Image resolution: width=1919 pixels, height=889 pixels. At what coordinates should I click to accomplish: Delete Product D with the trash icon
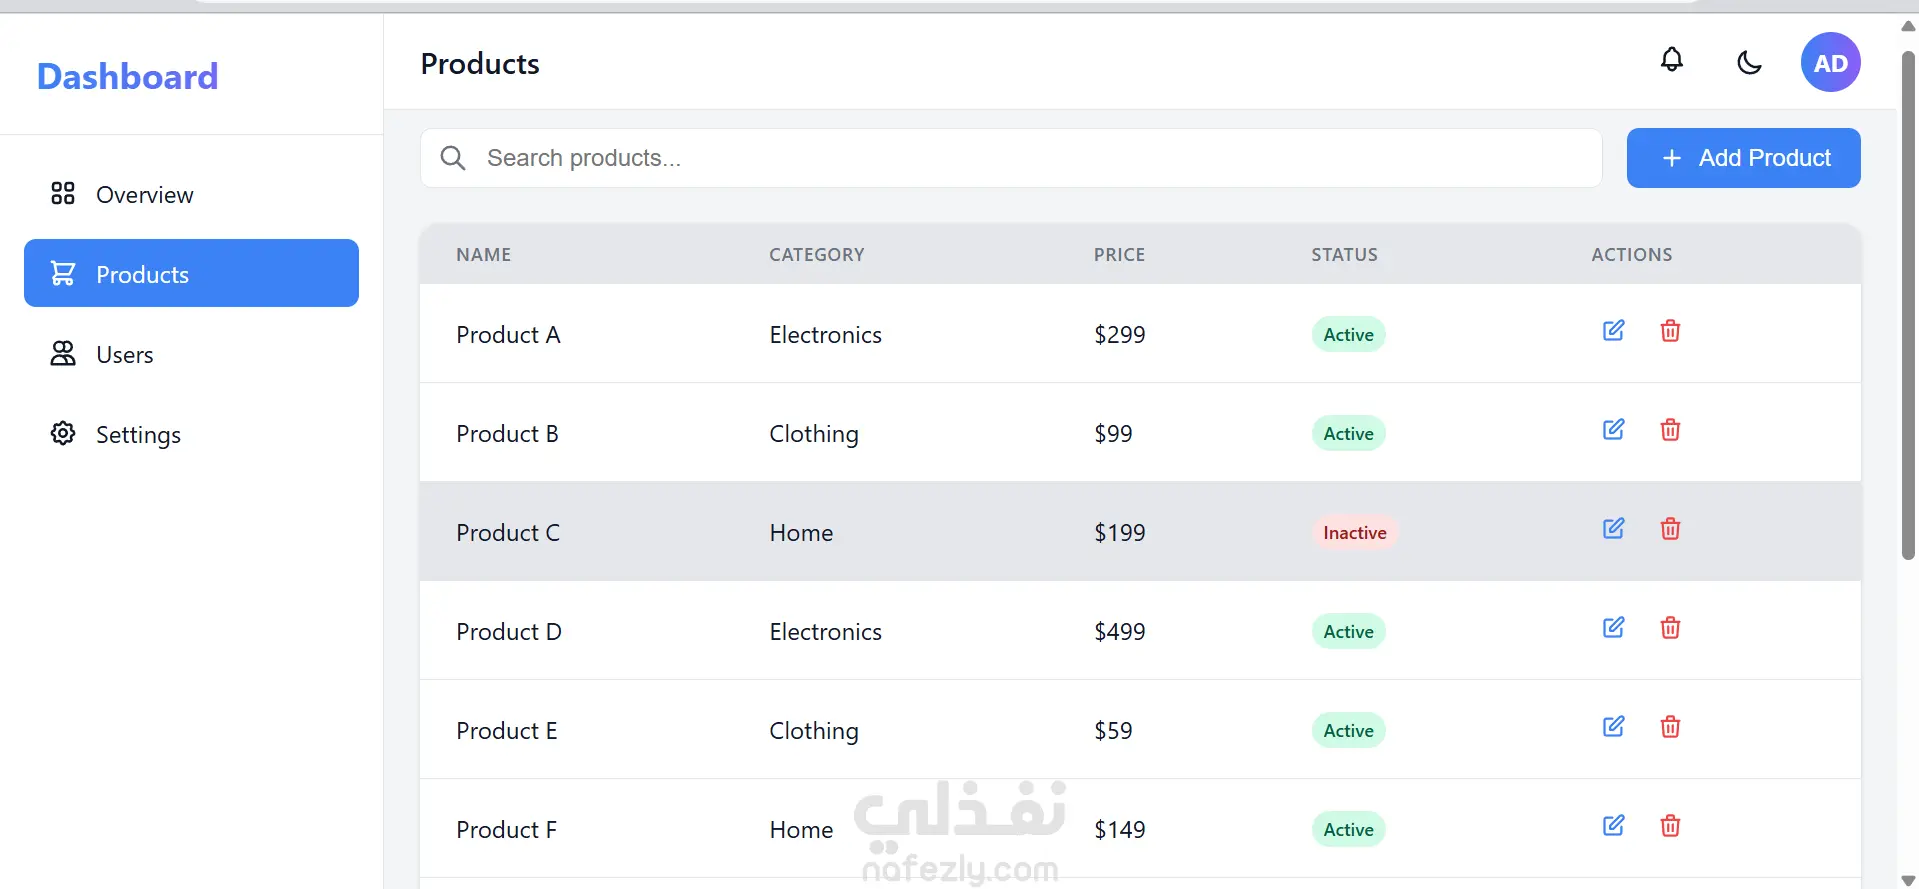1670,628
